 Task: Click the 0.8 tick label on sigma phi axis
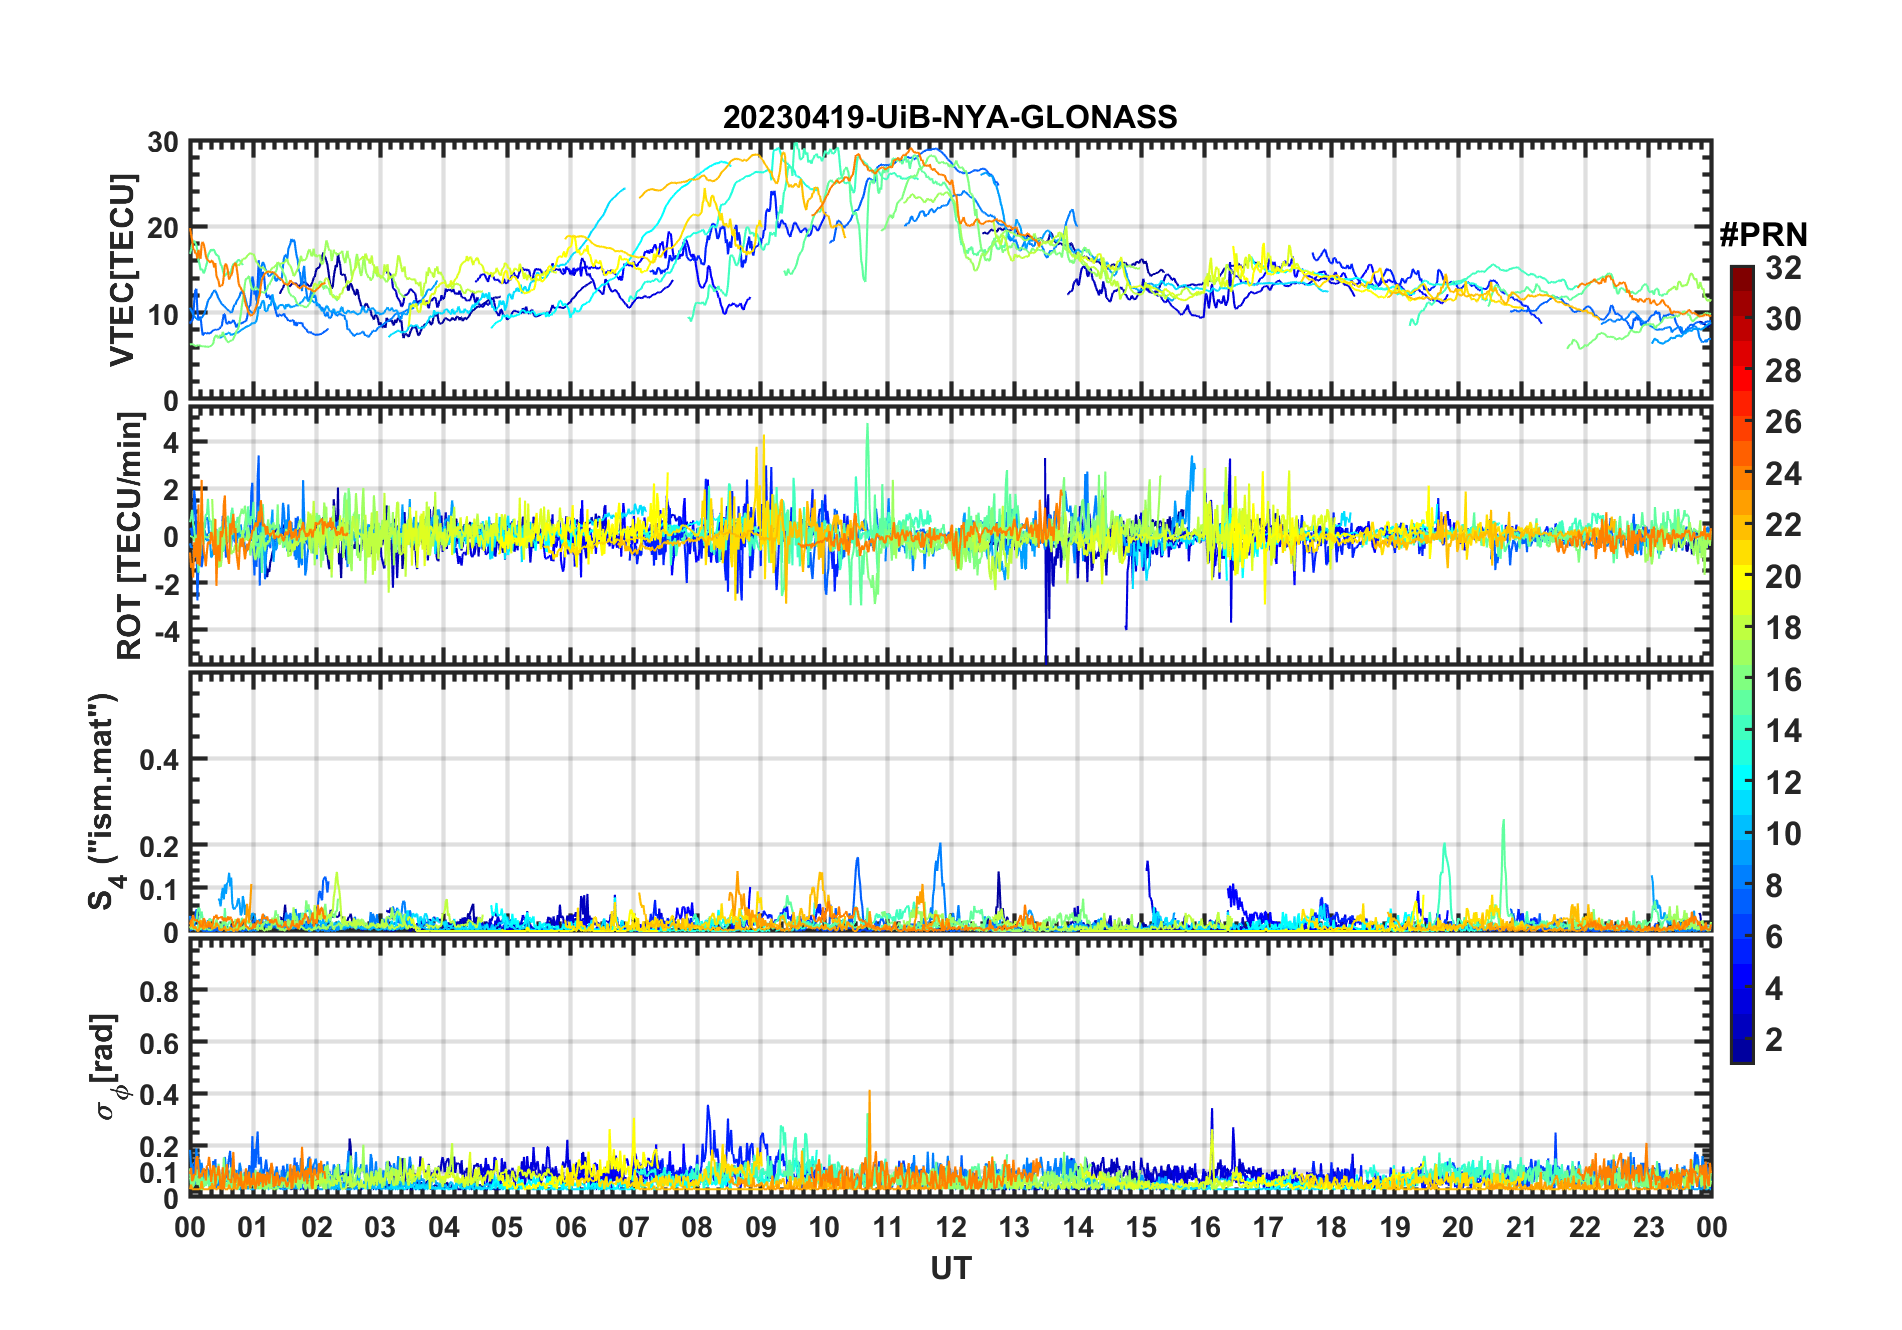[x=160, y=991]
